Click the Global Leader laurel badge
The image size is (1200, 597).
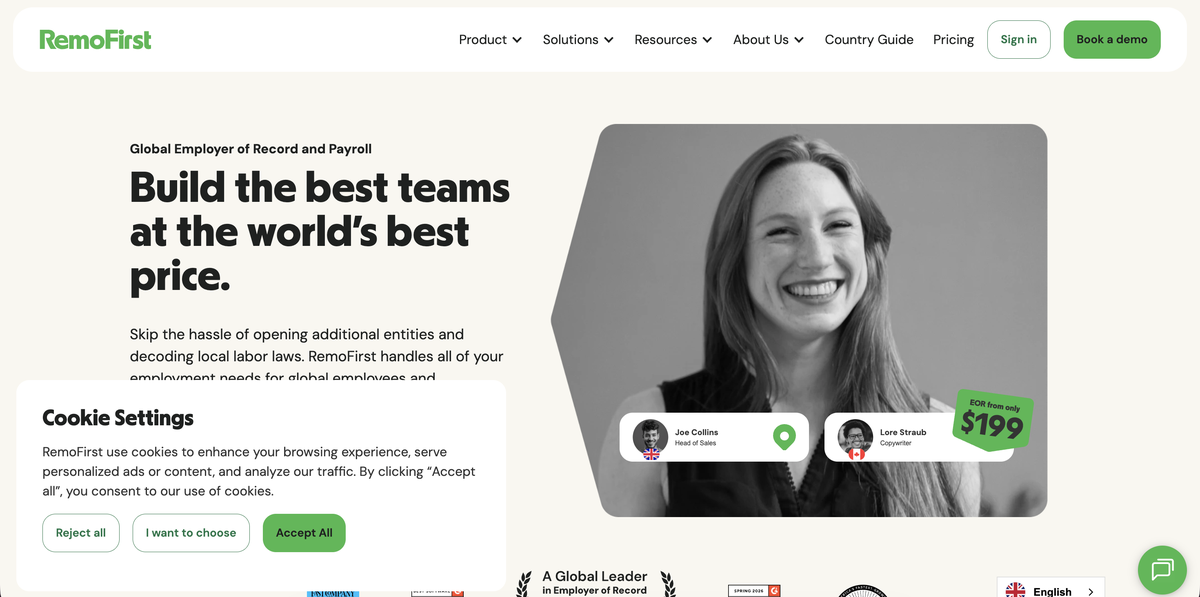(595, 583)
